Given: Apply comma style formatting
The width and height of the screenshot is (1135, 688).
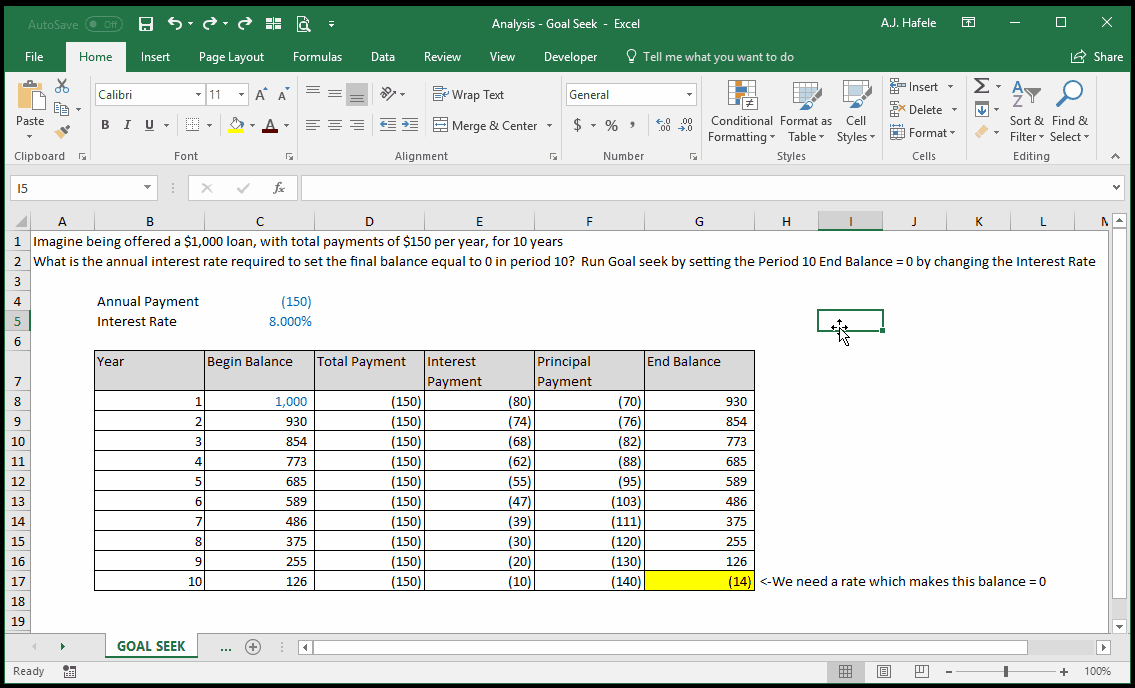Looking at the screenshot, I should pos(633,125).
